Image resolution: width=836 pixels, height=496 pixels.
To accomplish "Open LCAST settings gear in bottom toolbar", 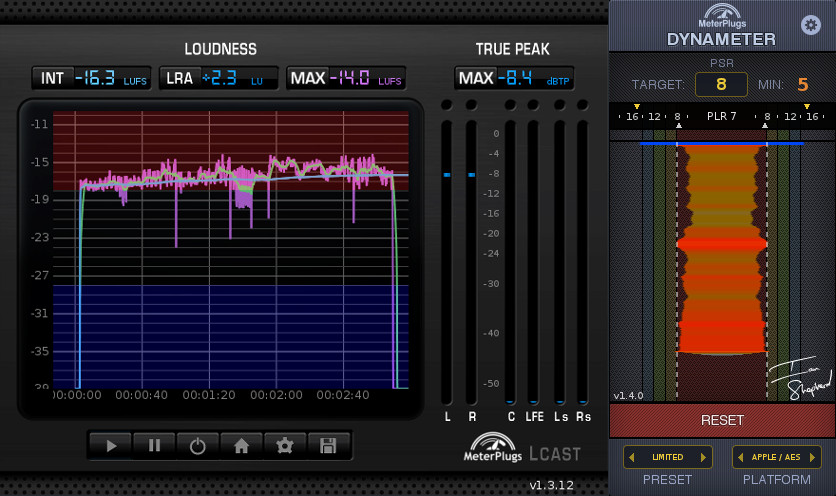I will [x=285, y=445].
